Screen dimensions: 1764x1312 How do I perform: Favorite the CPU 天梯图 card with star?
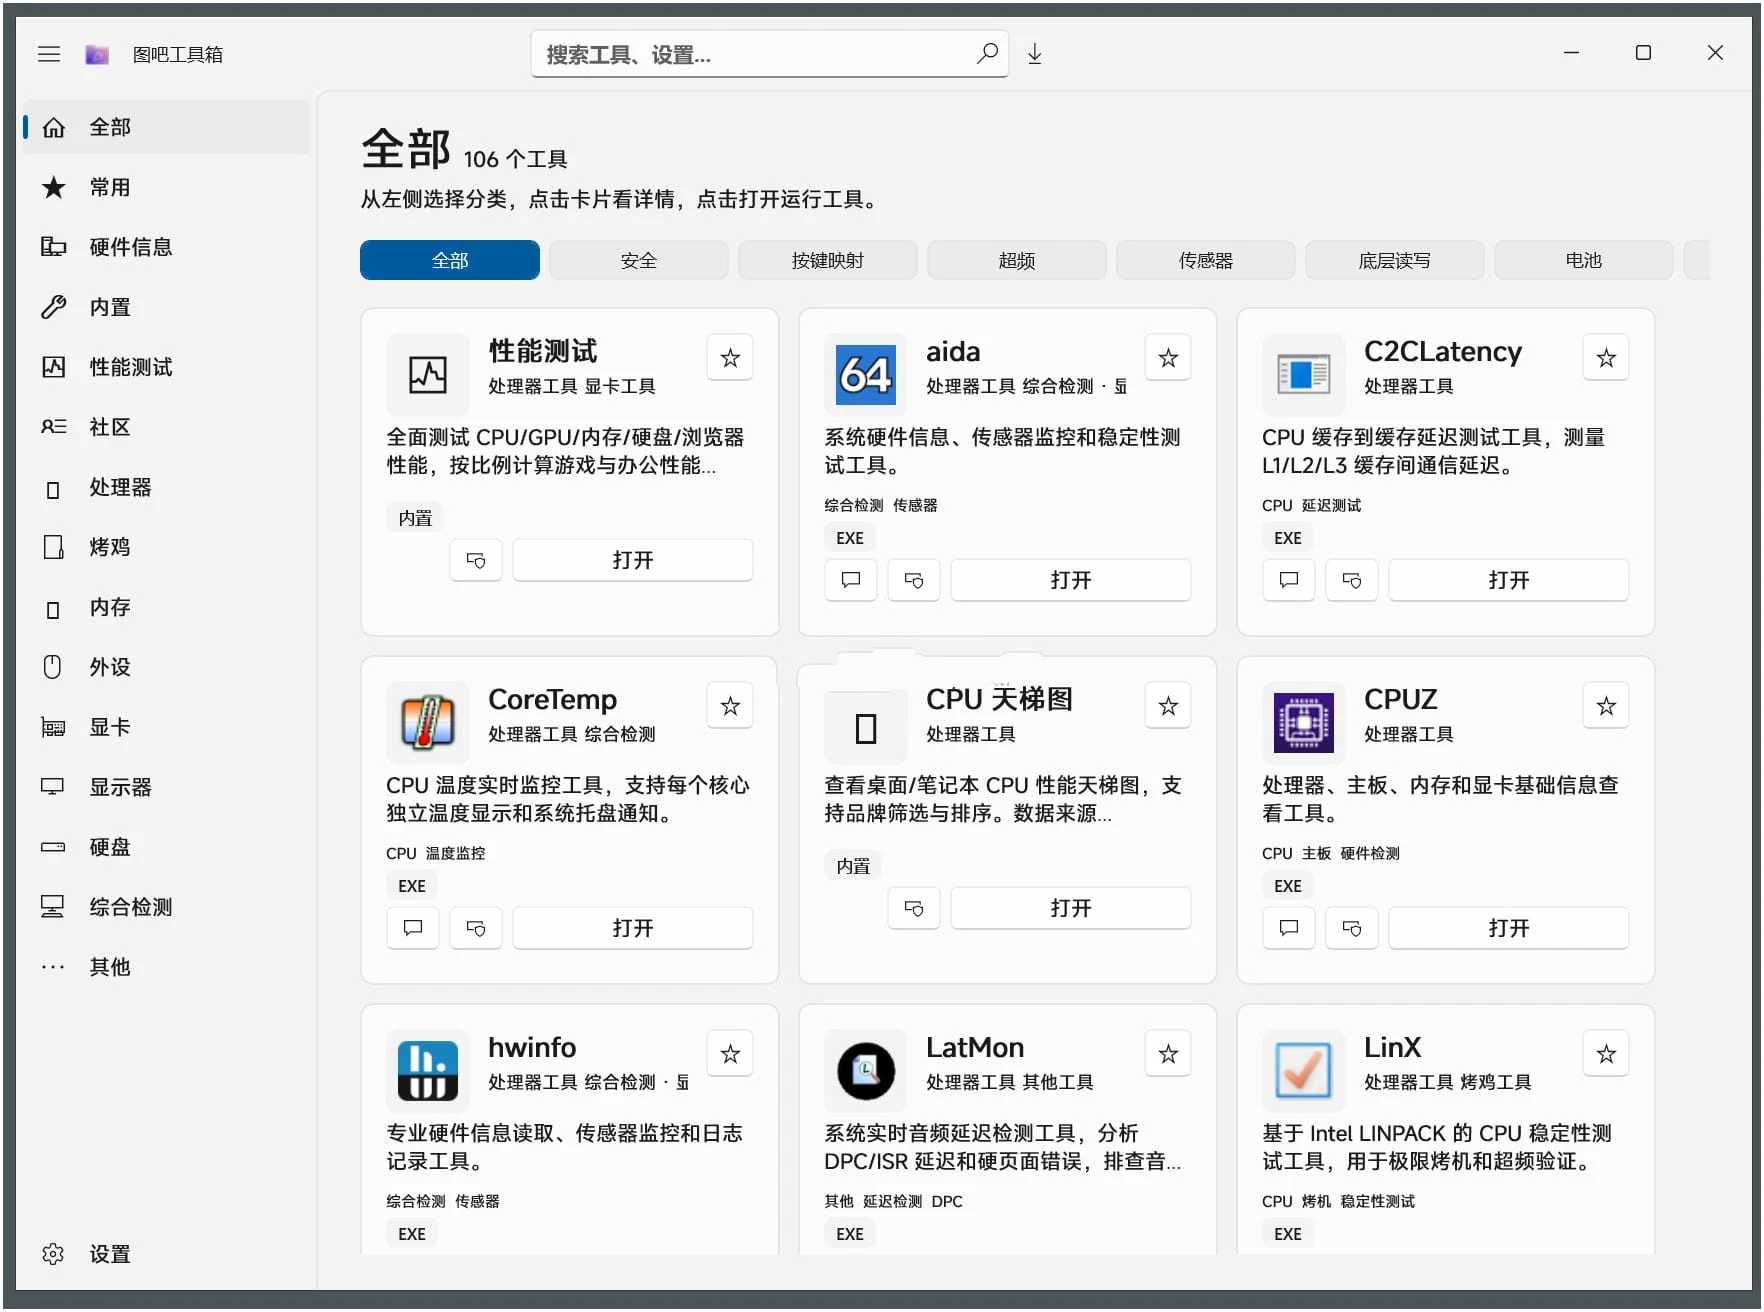(x=1168, y=706)
